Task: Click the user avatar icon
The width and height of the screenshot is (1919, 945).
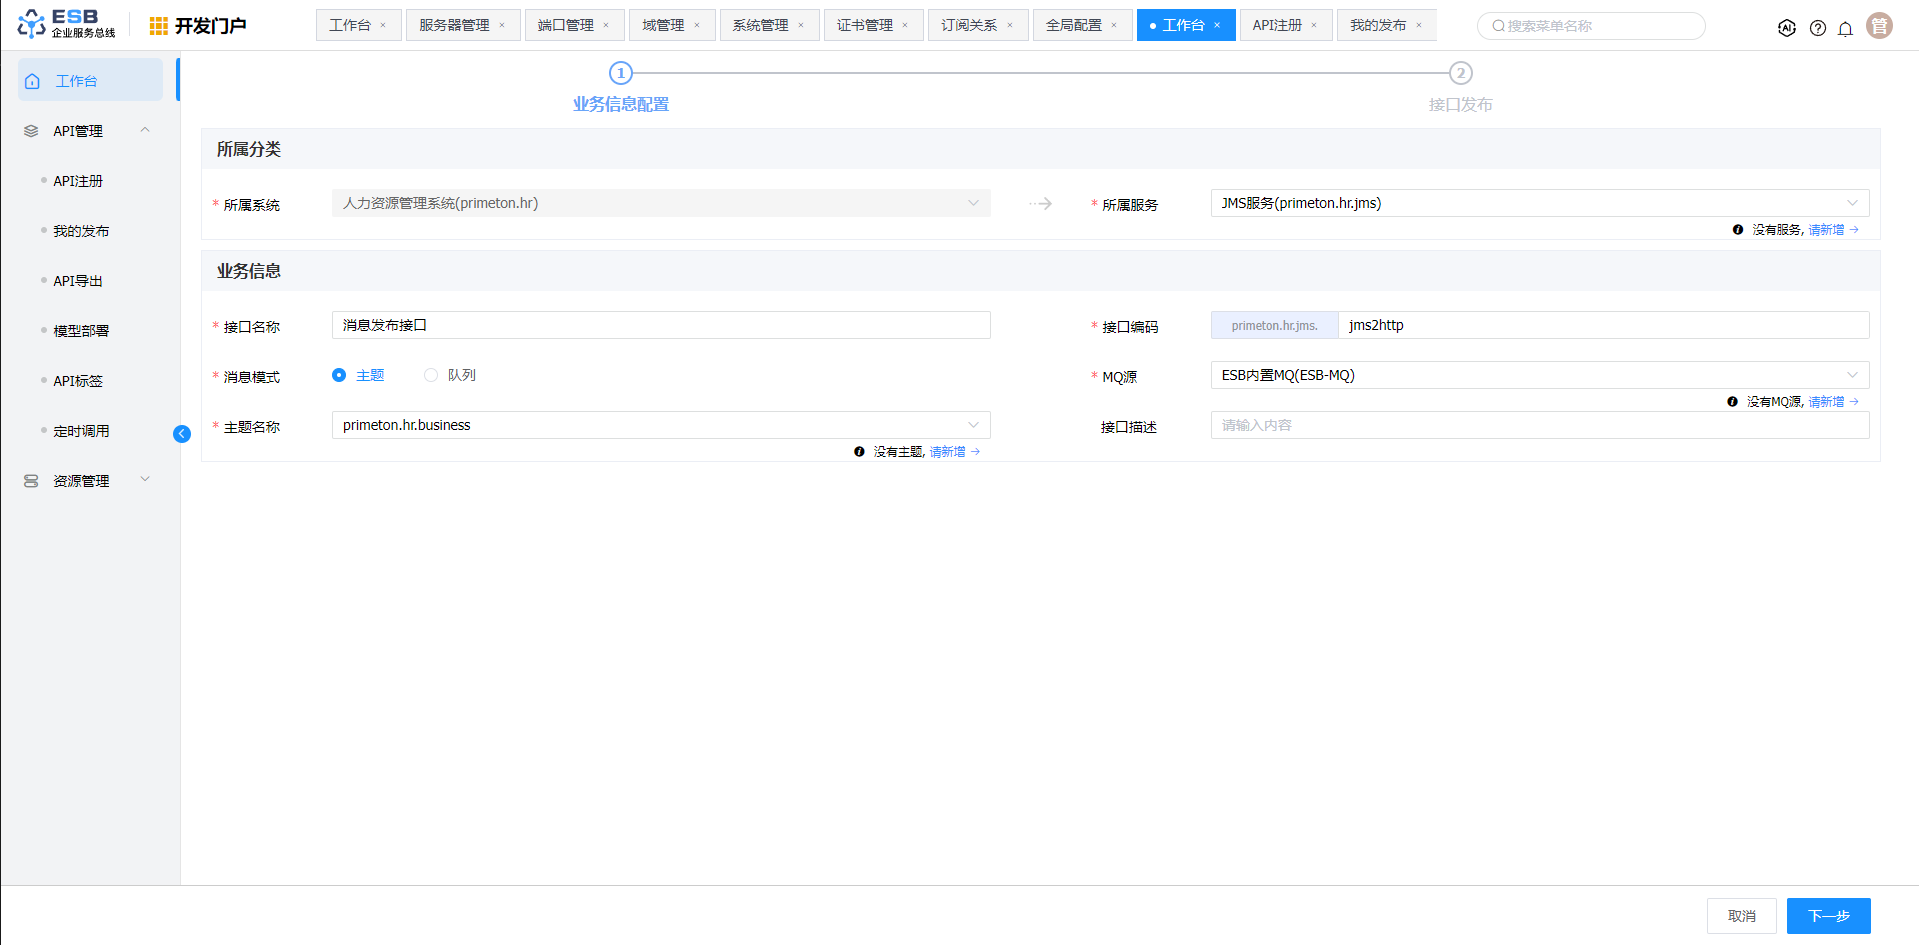Action: click(x=1879, y=26)
